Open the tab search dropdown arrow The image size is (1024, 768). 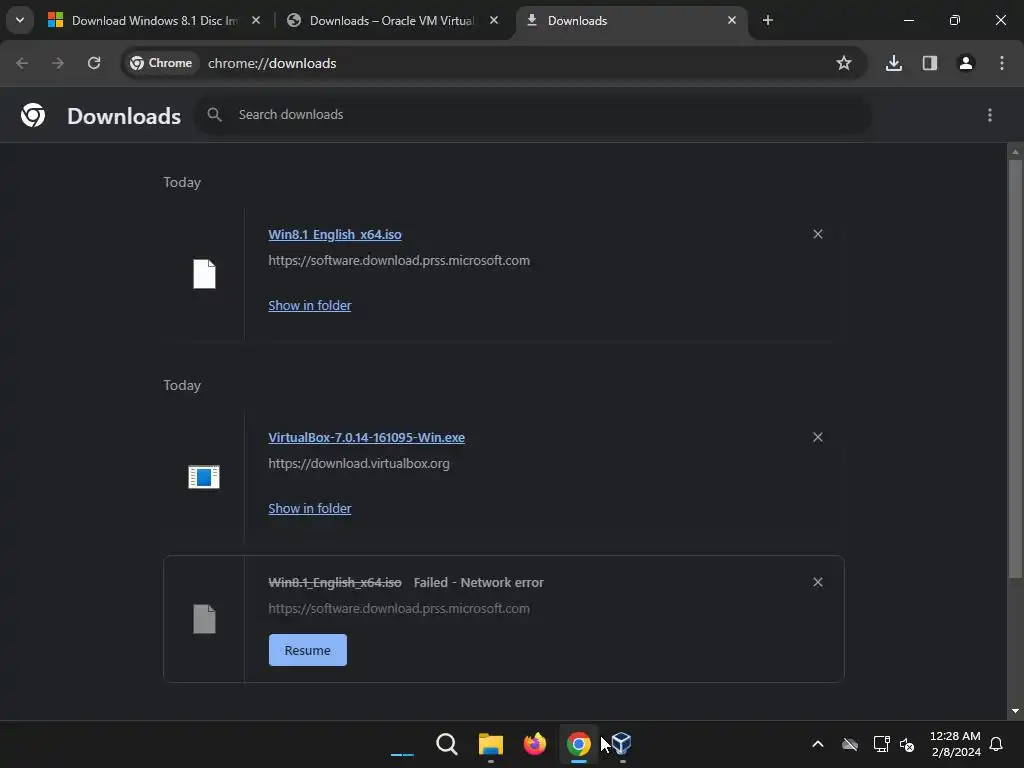point(20,20)
